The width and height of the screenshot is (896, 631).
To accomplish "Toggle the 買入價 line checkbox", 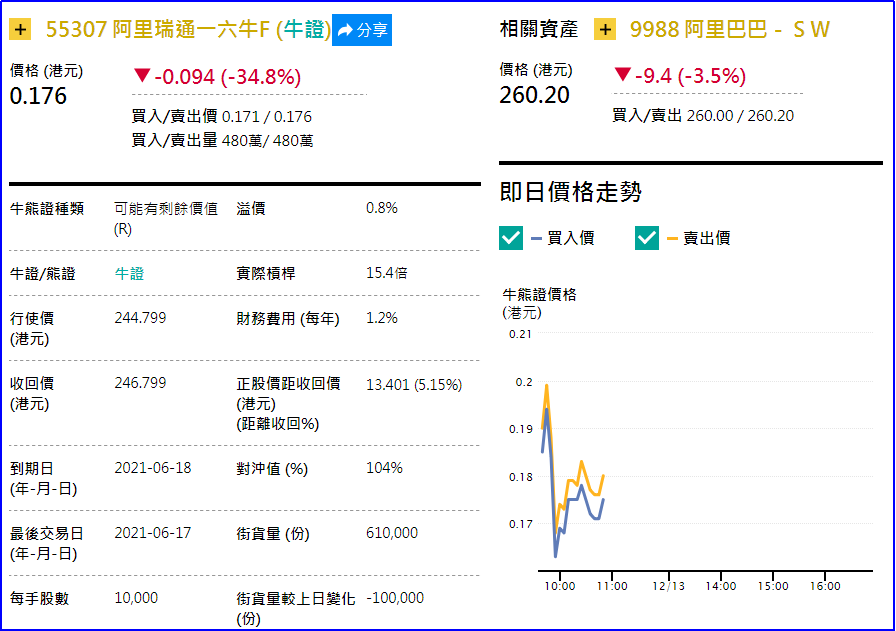I will 511,238.
